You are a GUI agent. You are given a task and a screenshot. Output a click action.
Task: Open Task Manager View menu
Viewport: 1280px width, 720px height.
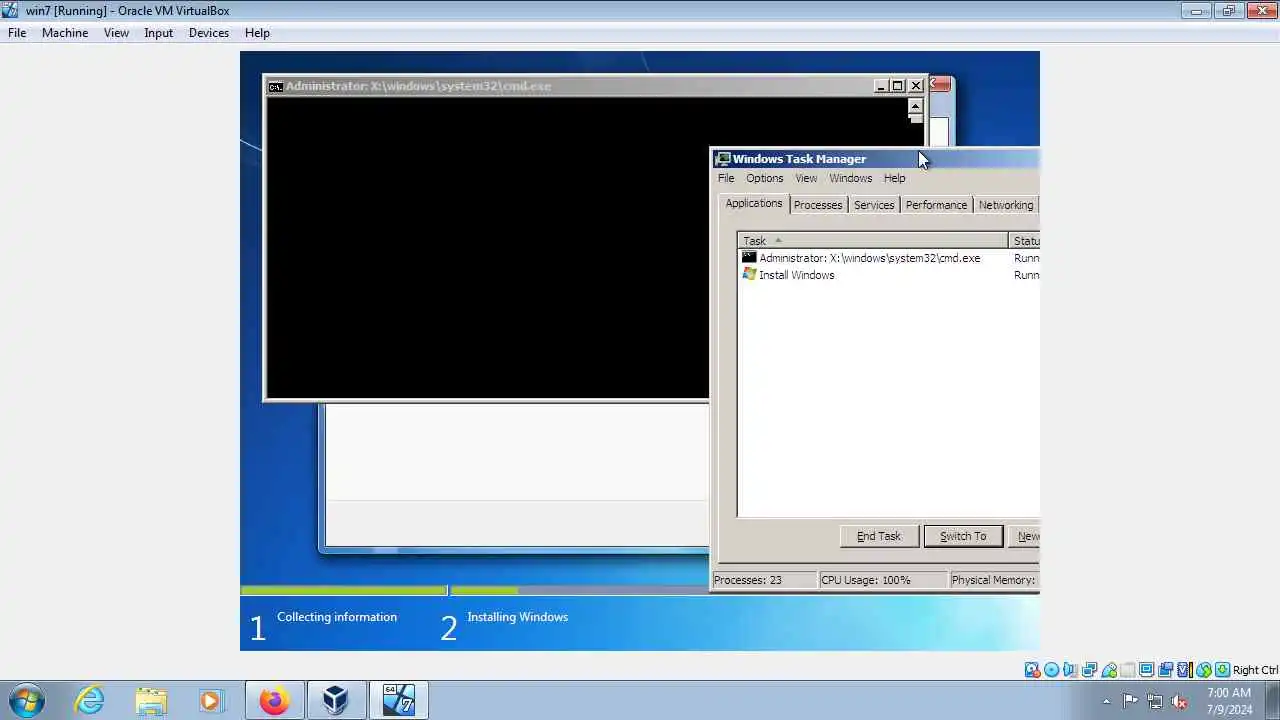pos(806,178)
